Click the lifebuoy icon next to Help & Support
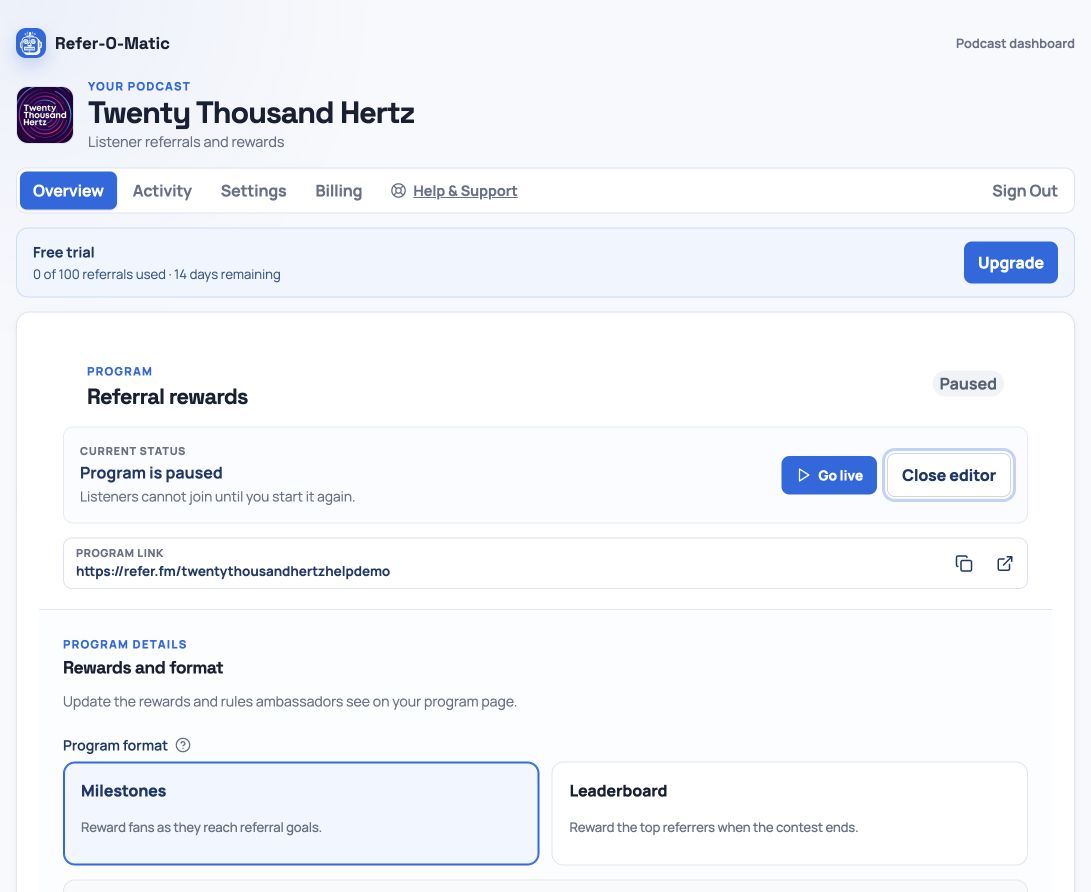Image resolution: width=1091 pixels, height=892 pixels. [x=398, y=191]
